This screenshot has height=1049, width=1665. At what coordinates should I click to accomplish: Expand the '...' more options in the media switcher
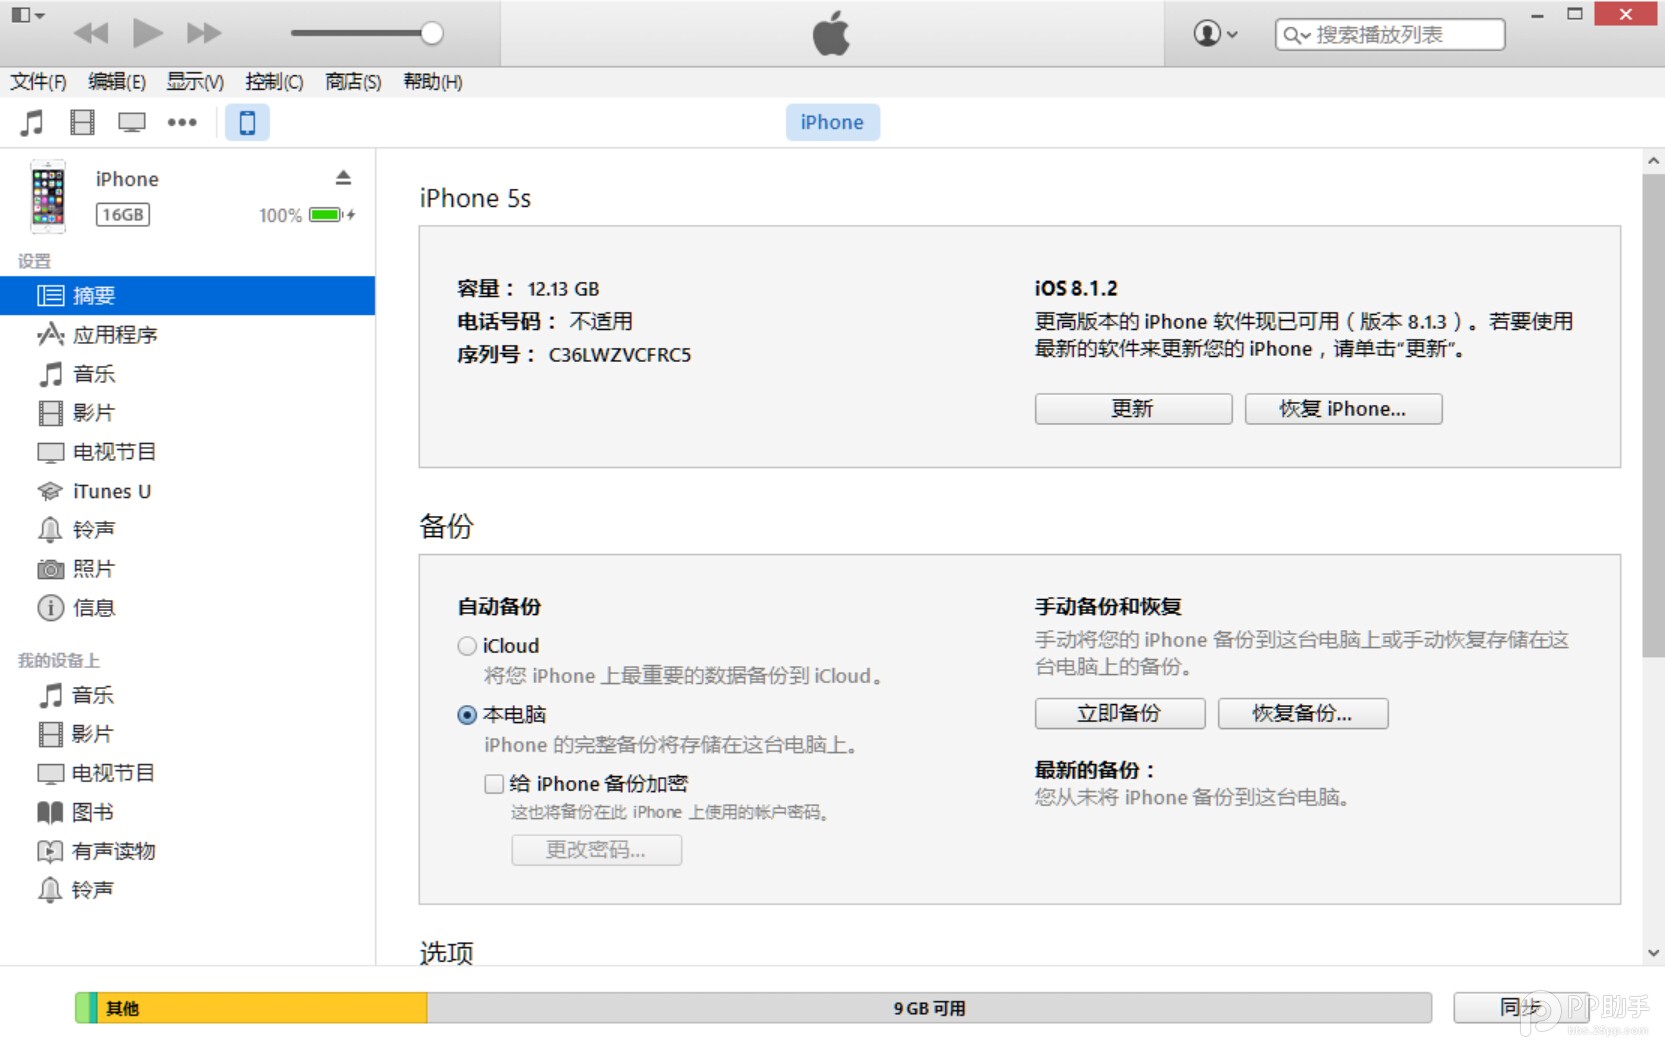(x=182, y=122)
